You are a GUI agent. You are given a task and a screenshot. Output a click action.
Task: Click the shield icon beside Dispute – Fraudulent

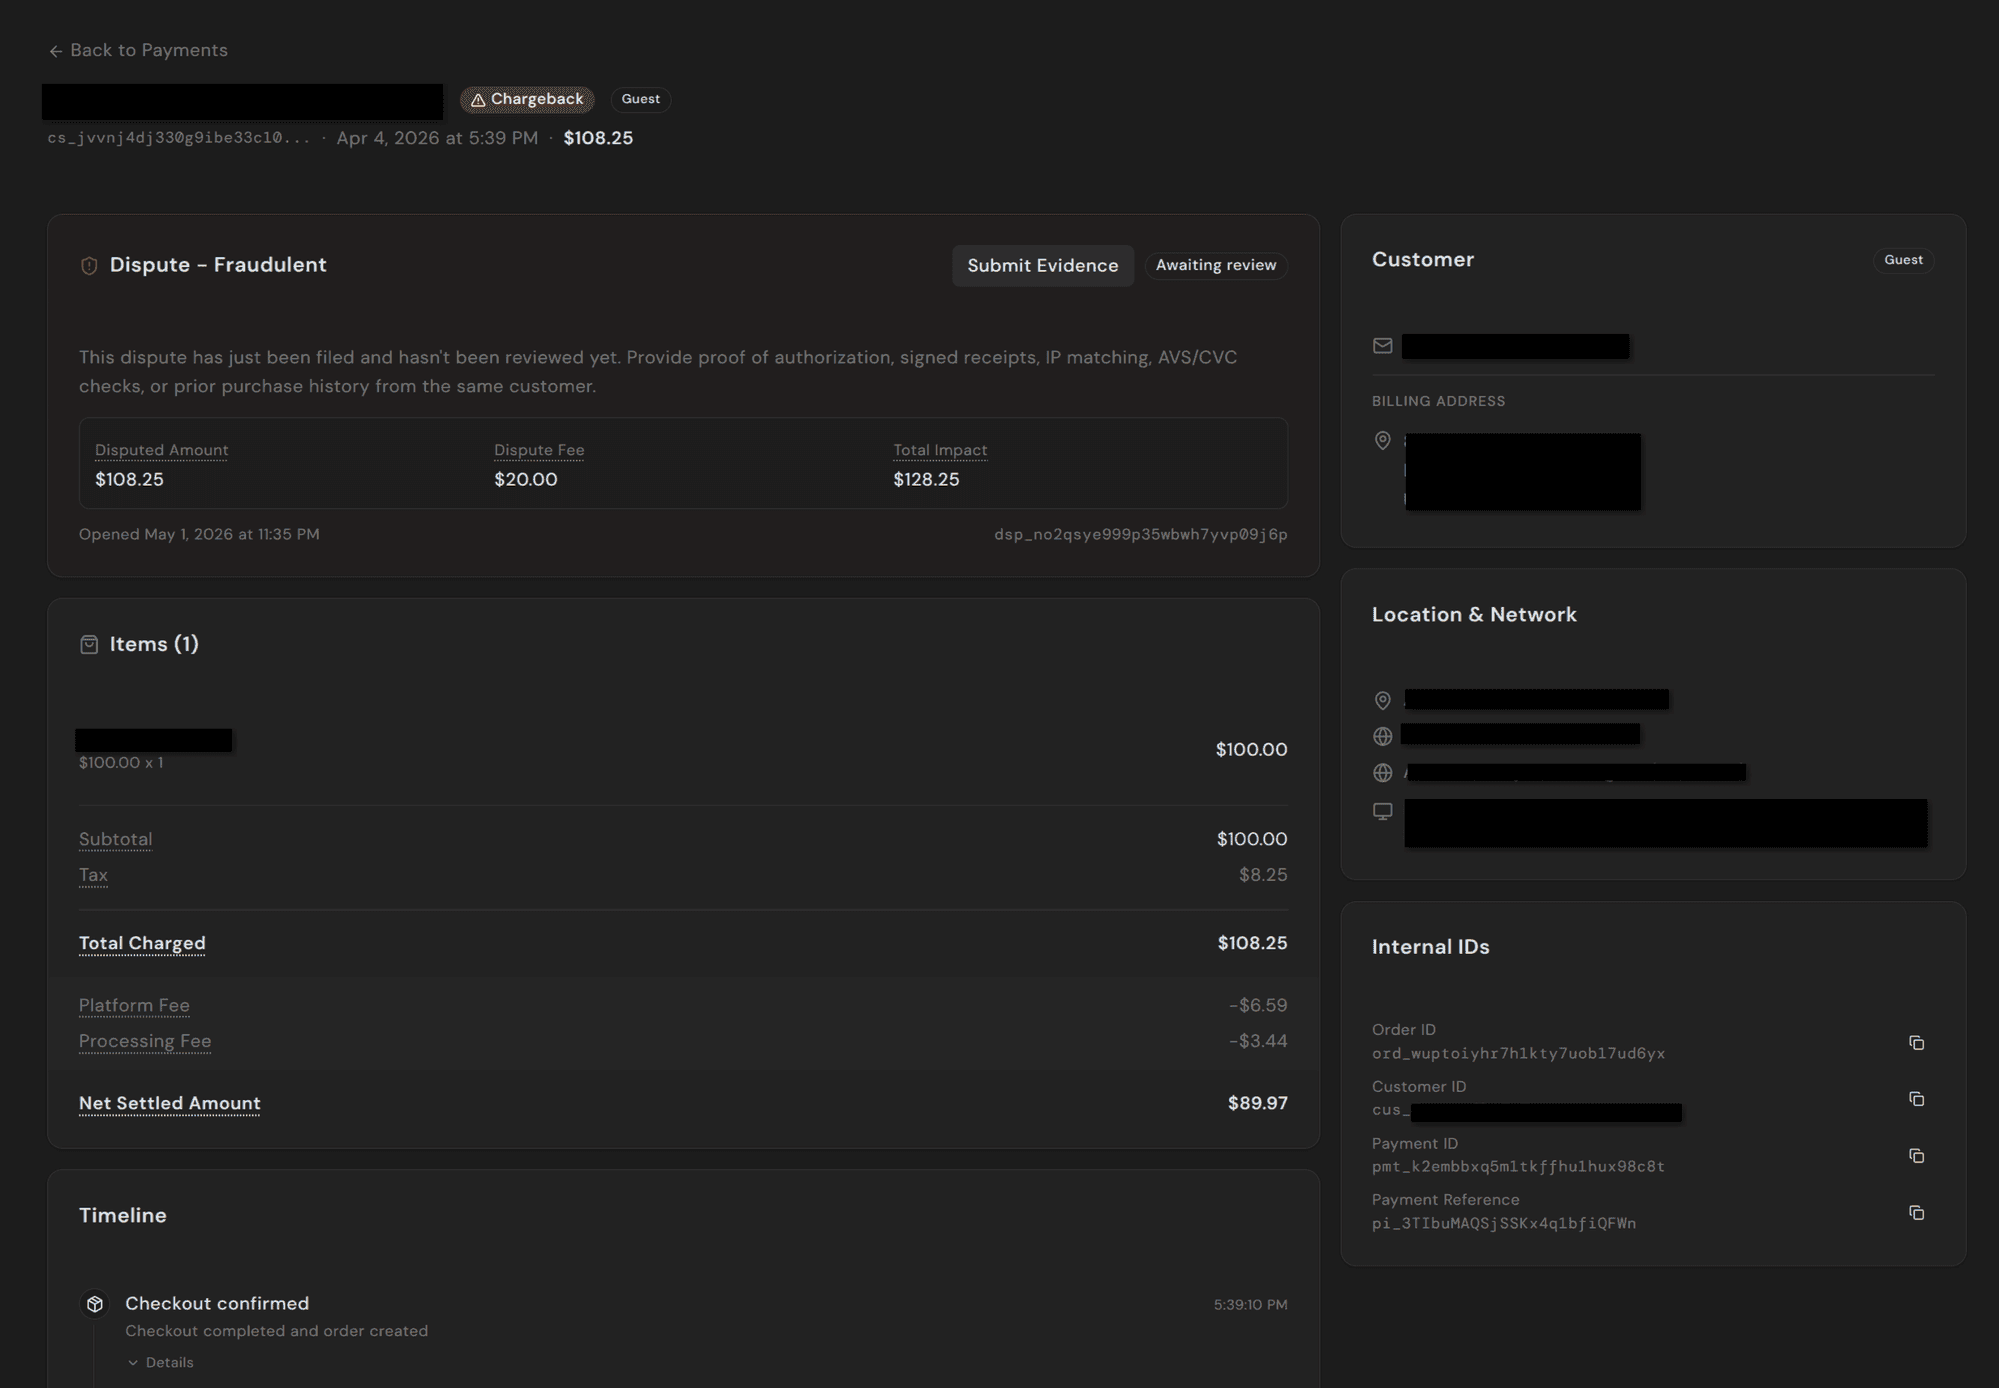click(89, 265)
